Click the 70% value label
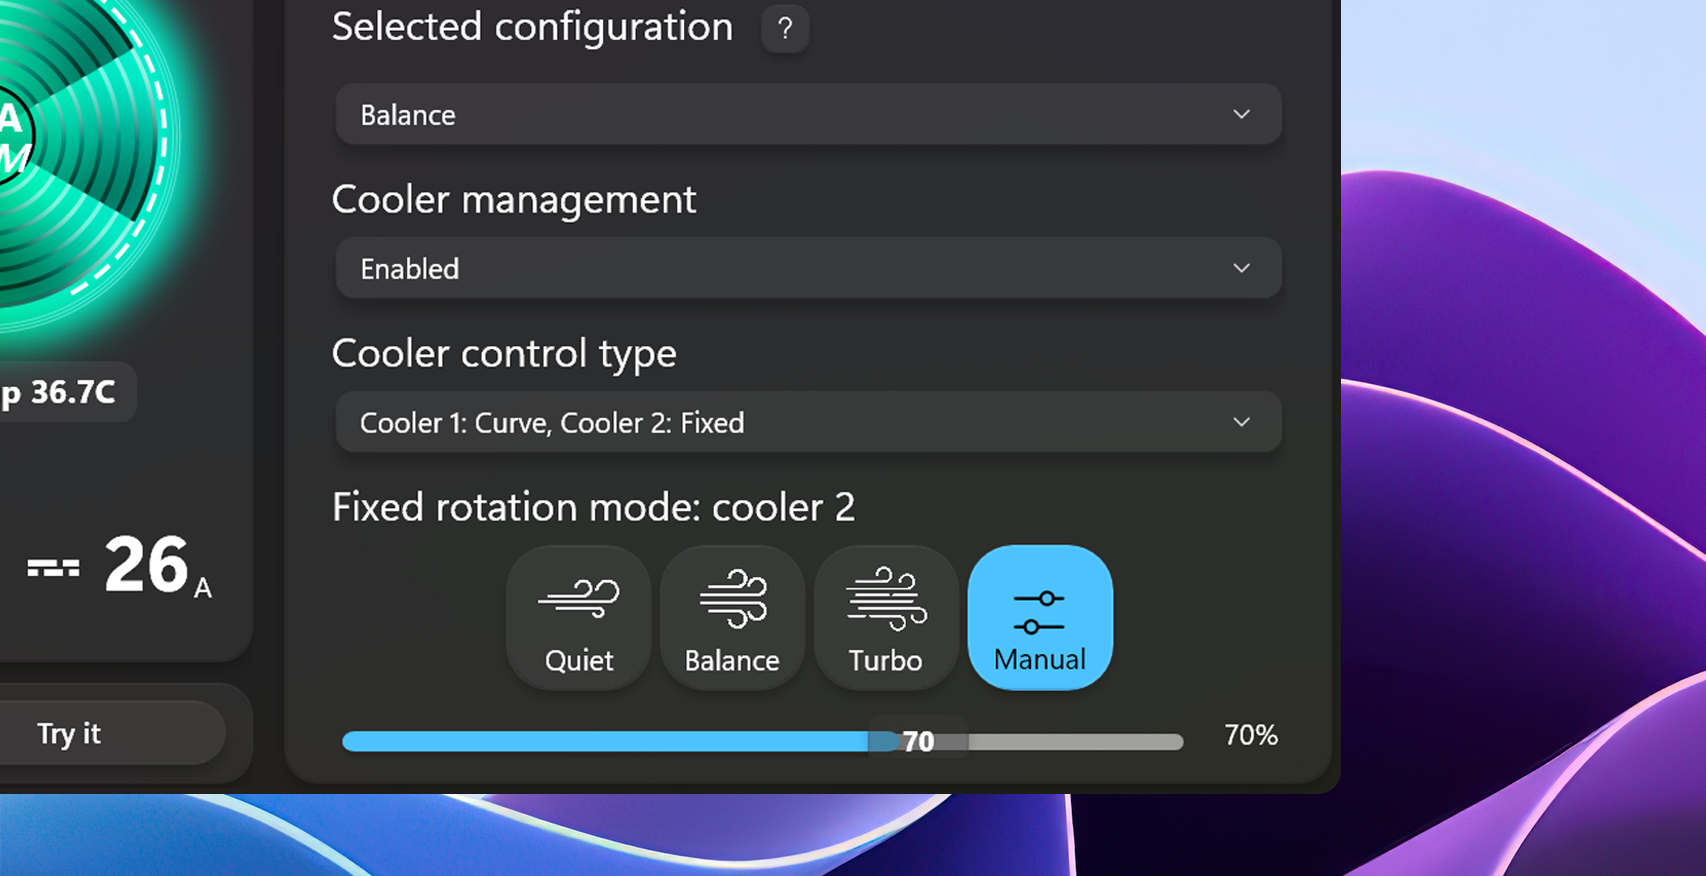The image size is (1706, 876). coord(1251,736)
